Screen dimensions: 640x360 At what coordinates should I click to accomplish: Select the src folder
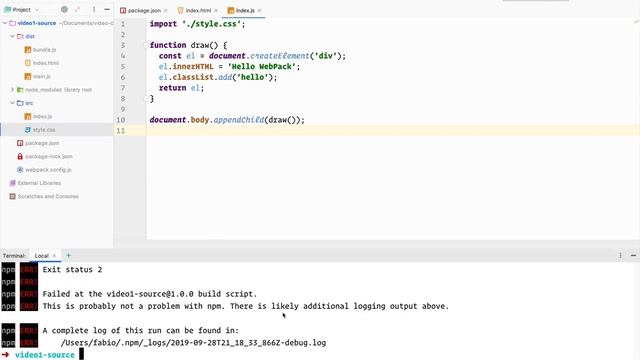(29, 103)
